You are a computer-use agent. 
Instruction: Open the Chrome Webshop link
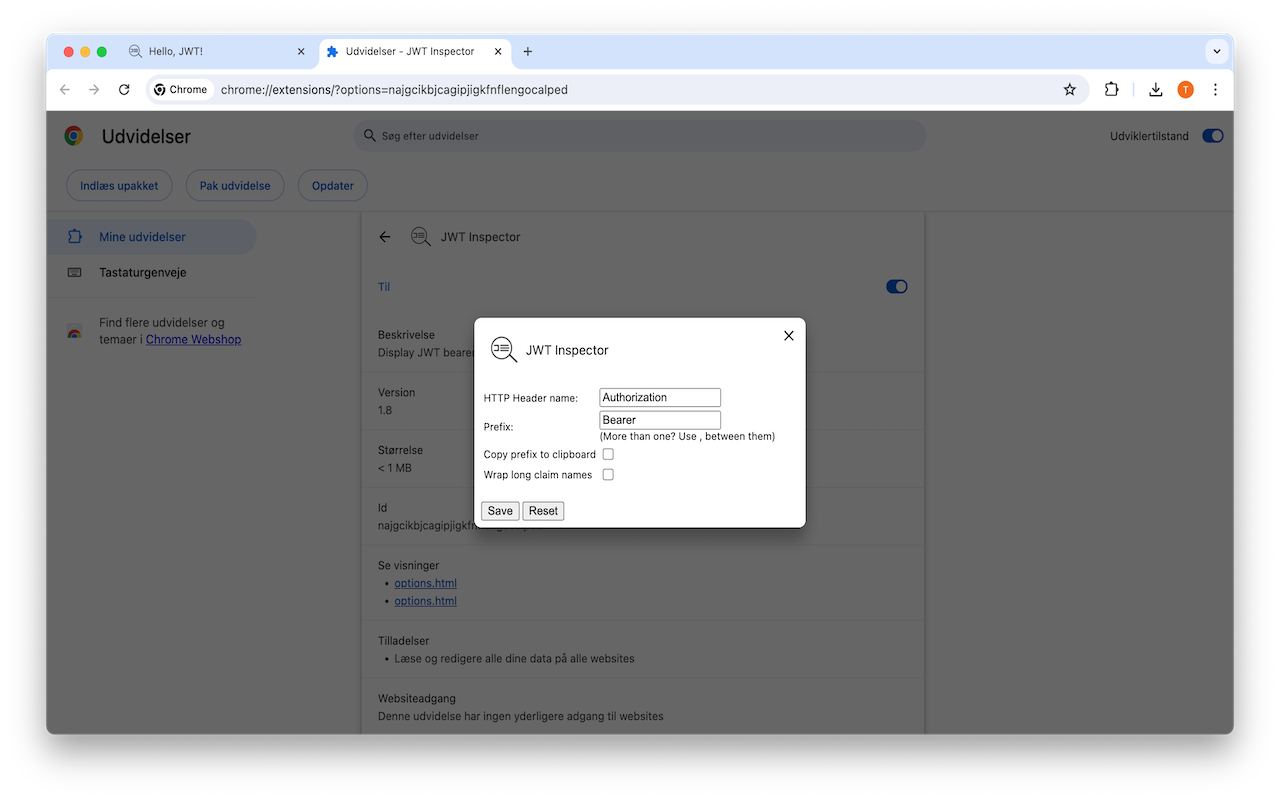[192, 339]
